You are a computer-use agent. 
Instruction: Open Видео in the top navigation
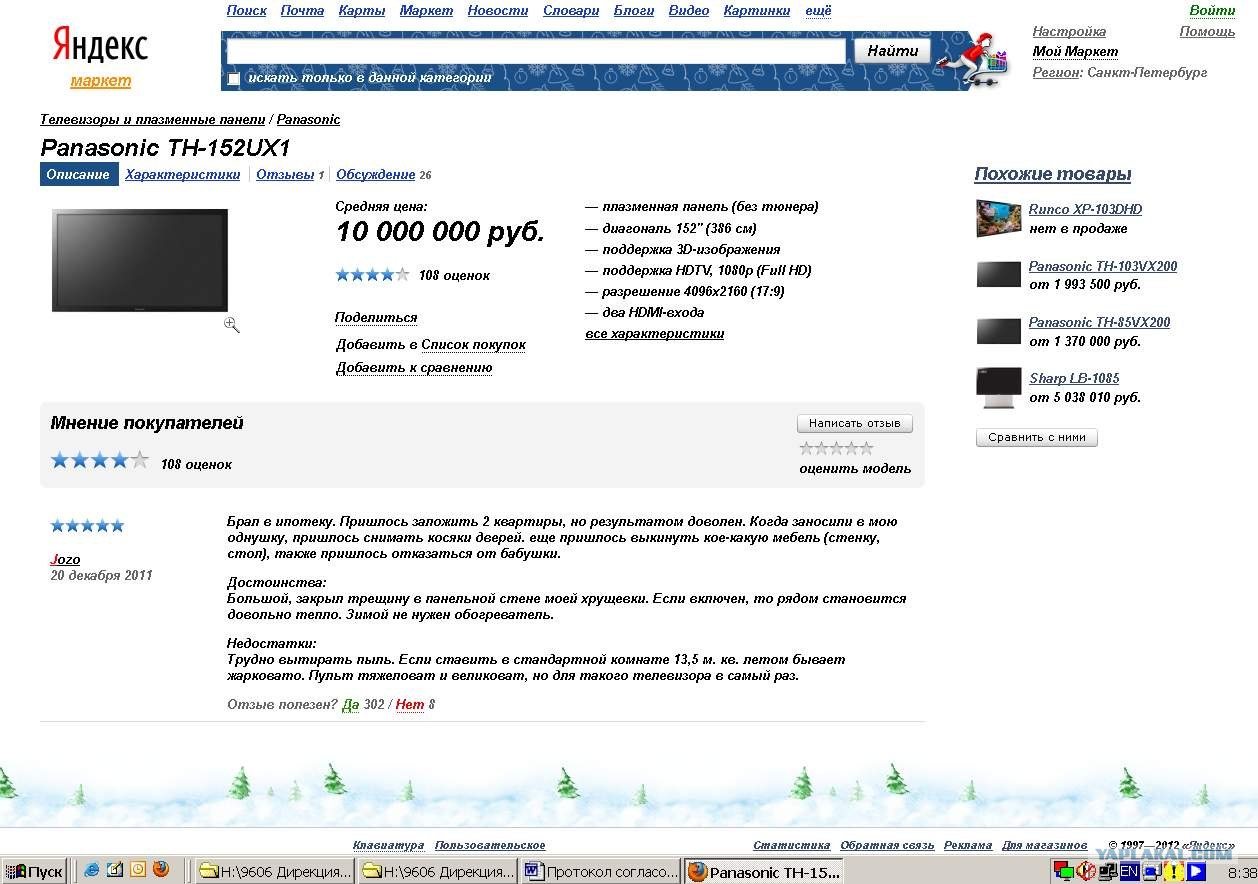click(689, 10)
